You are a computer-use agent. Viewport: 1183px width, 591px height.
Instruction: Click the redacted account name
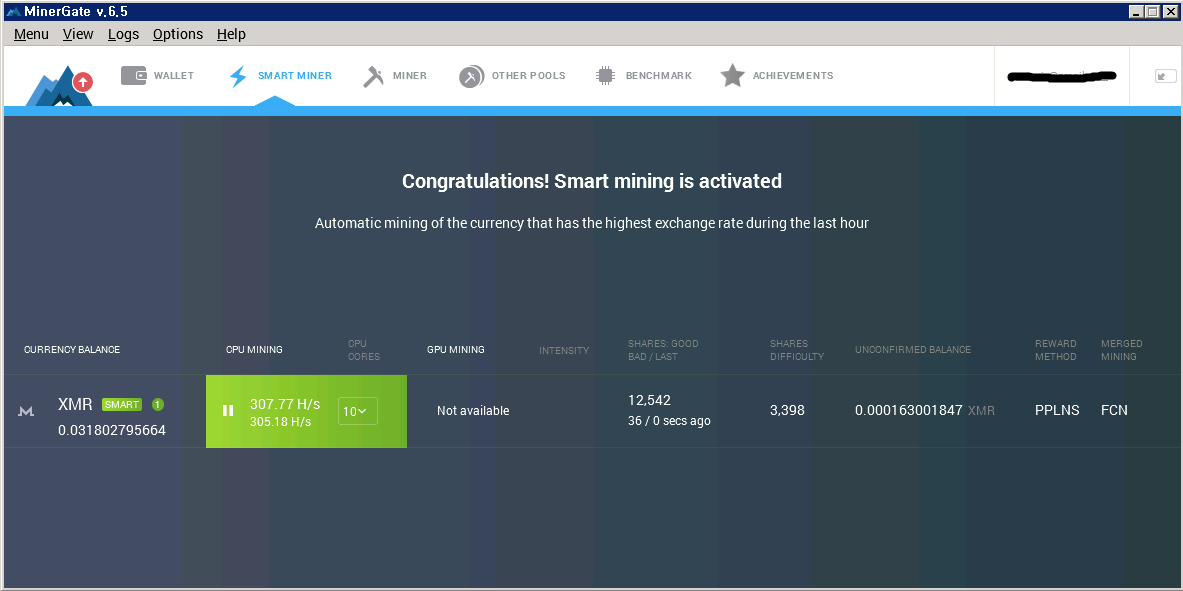click(1061, 76)
